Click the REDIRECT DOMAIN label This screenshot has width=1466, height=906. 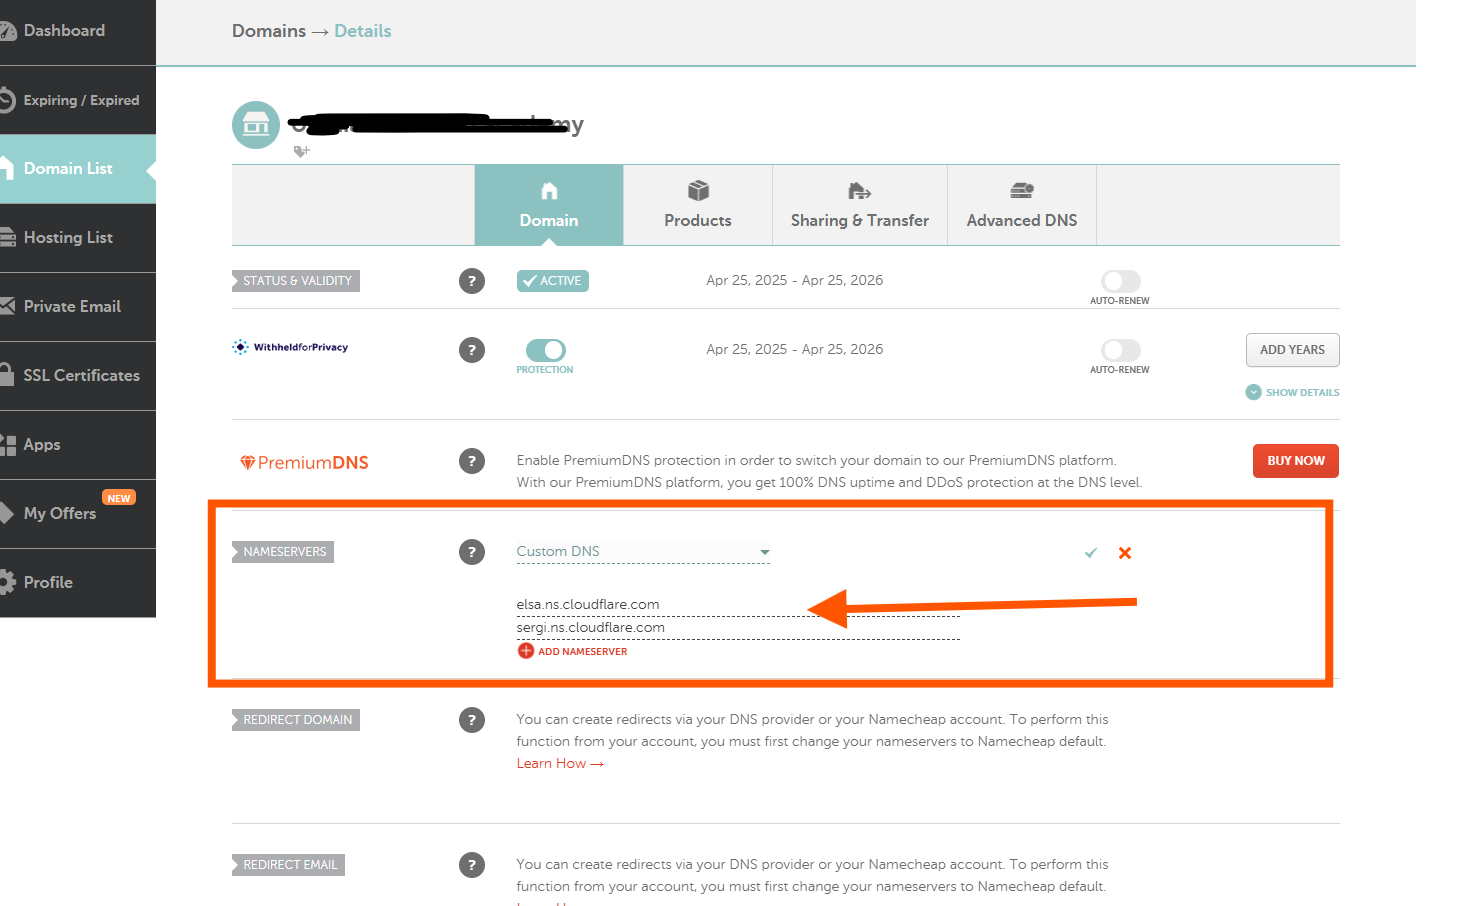point(296,720)
